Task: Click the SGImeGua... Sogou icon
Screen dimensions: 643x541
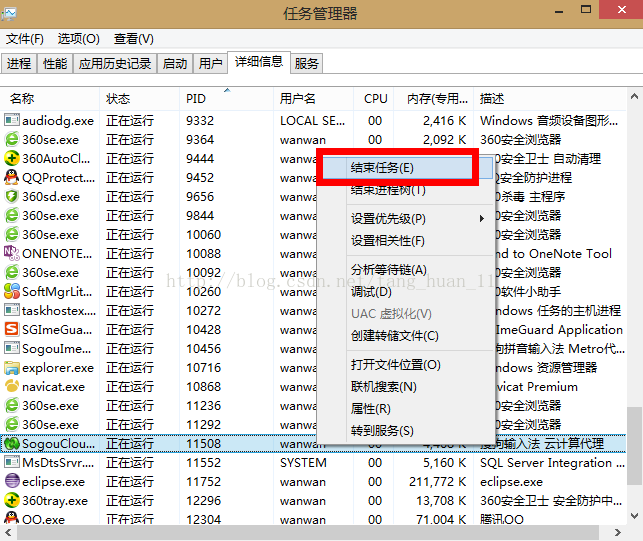Action: [11, 329]
